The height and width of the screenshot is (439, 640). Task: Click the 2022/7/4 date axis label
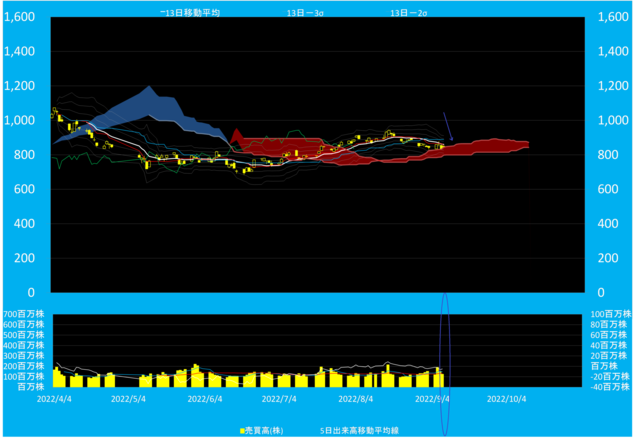pos(279,397)
